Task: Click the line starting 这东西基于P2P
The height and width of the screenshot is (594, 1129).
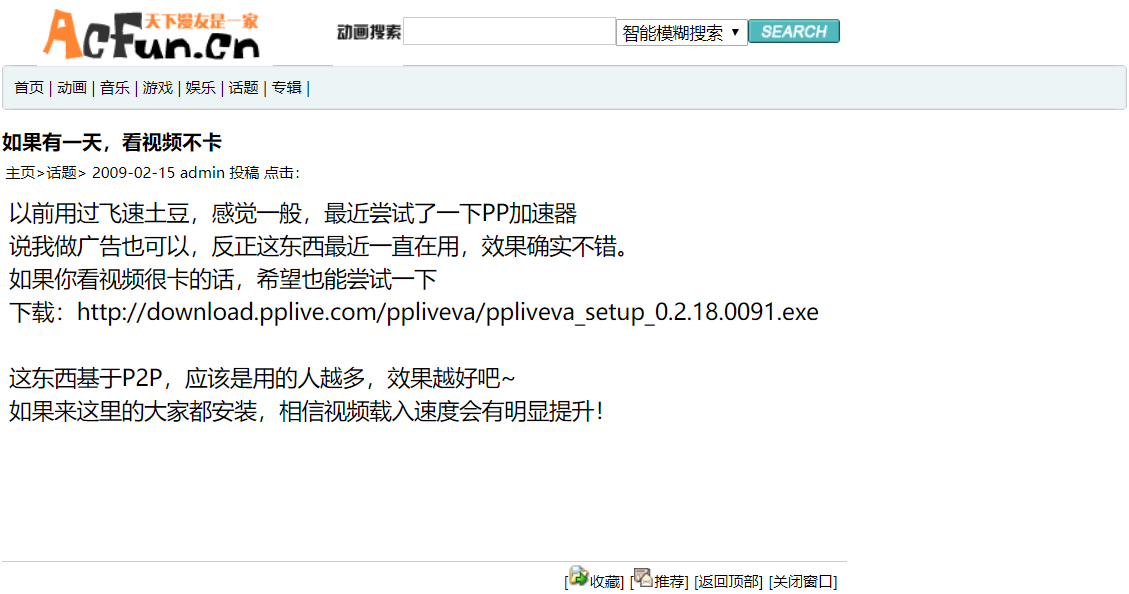Action: click(262, 378)
